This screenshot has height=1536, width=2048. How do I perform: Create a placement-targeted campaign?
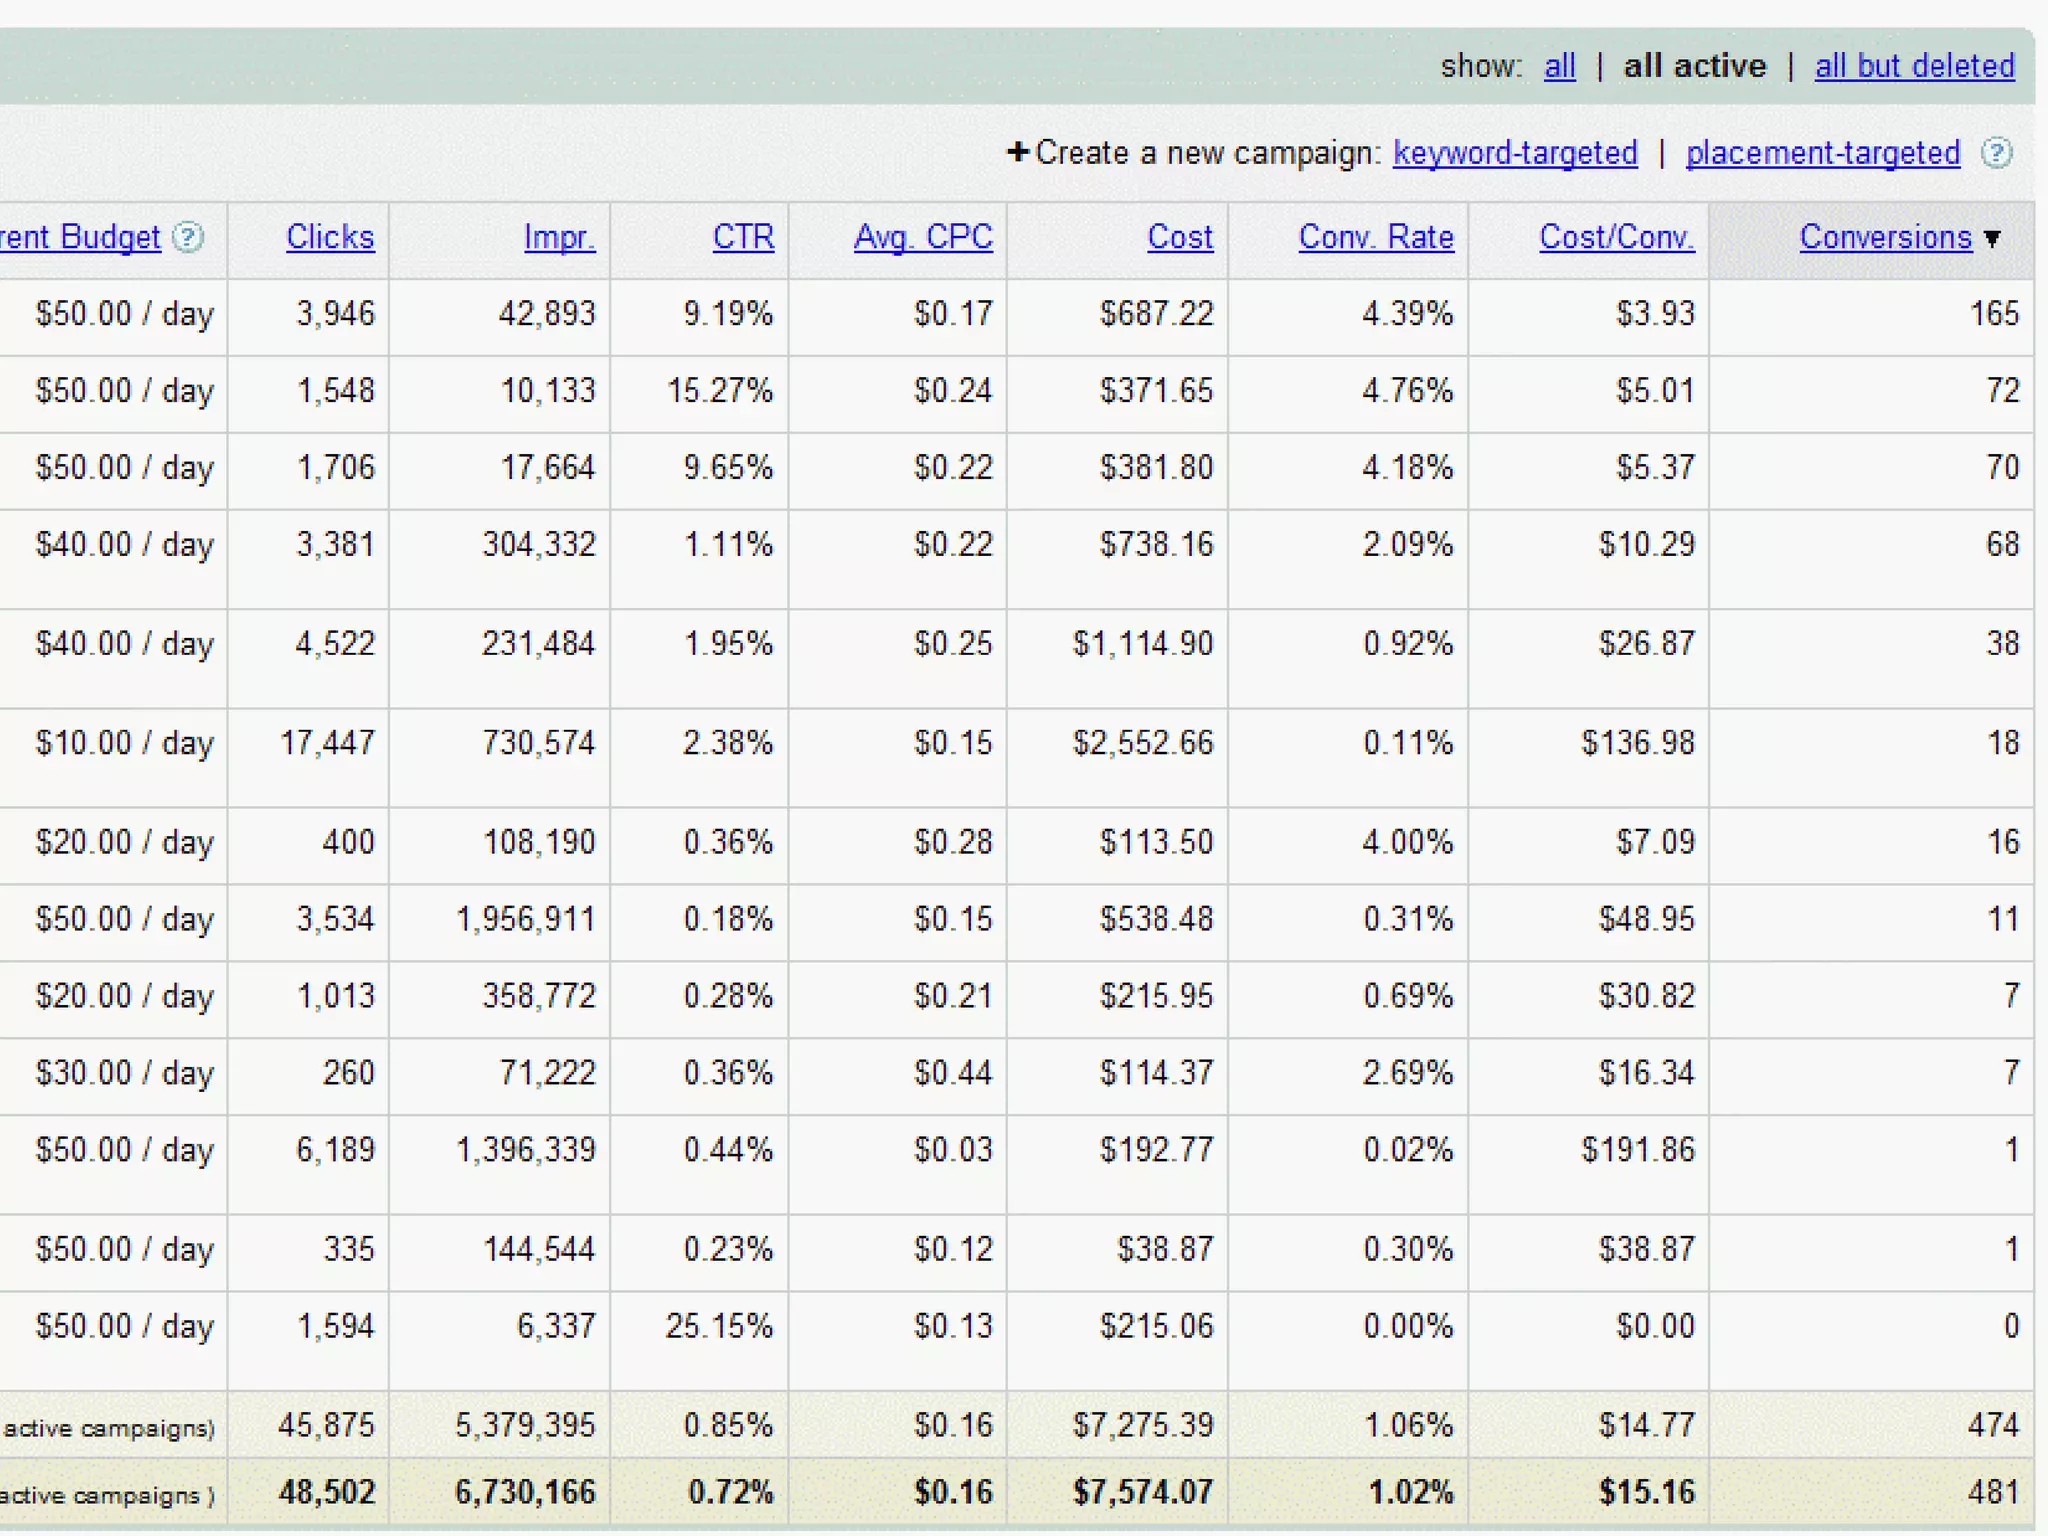pos(1822,153)
